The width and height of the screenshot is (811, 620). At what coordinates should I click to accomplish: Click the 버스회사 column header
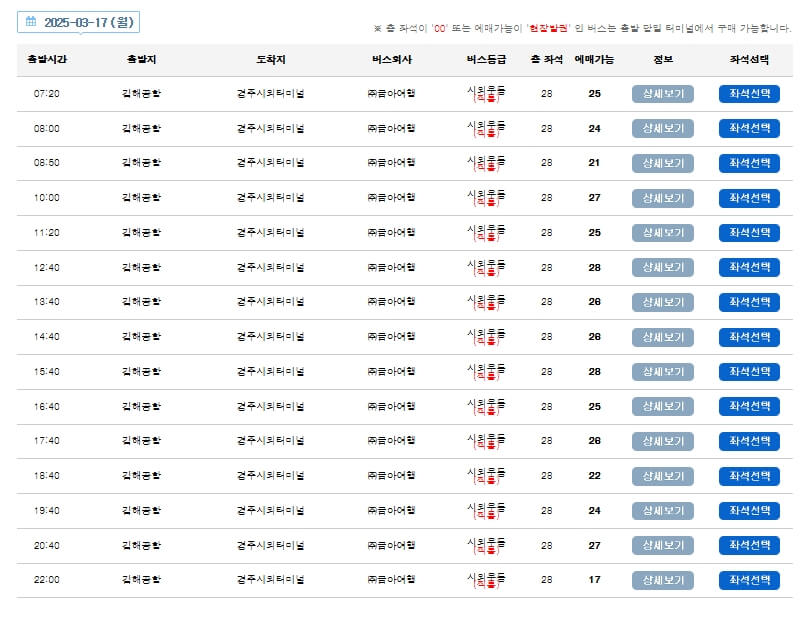pyautogui.click(x=392, y=59)
